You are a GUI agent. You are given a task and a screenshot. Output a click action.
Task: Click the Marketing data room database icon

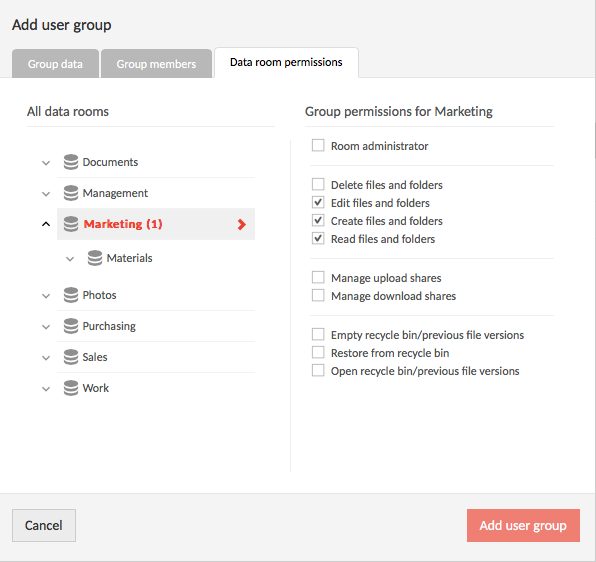[x=71, y=224]
